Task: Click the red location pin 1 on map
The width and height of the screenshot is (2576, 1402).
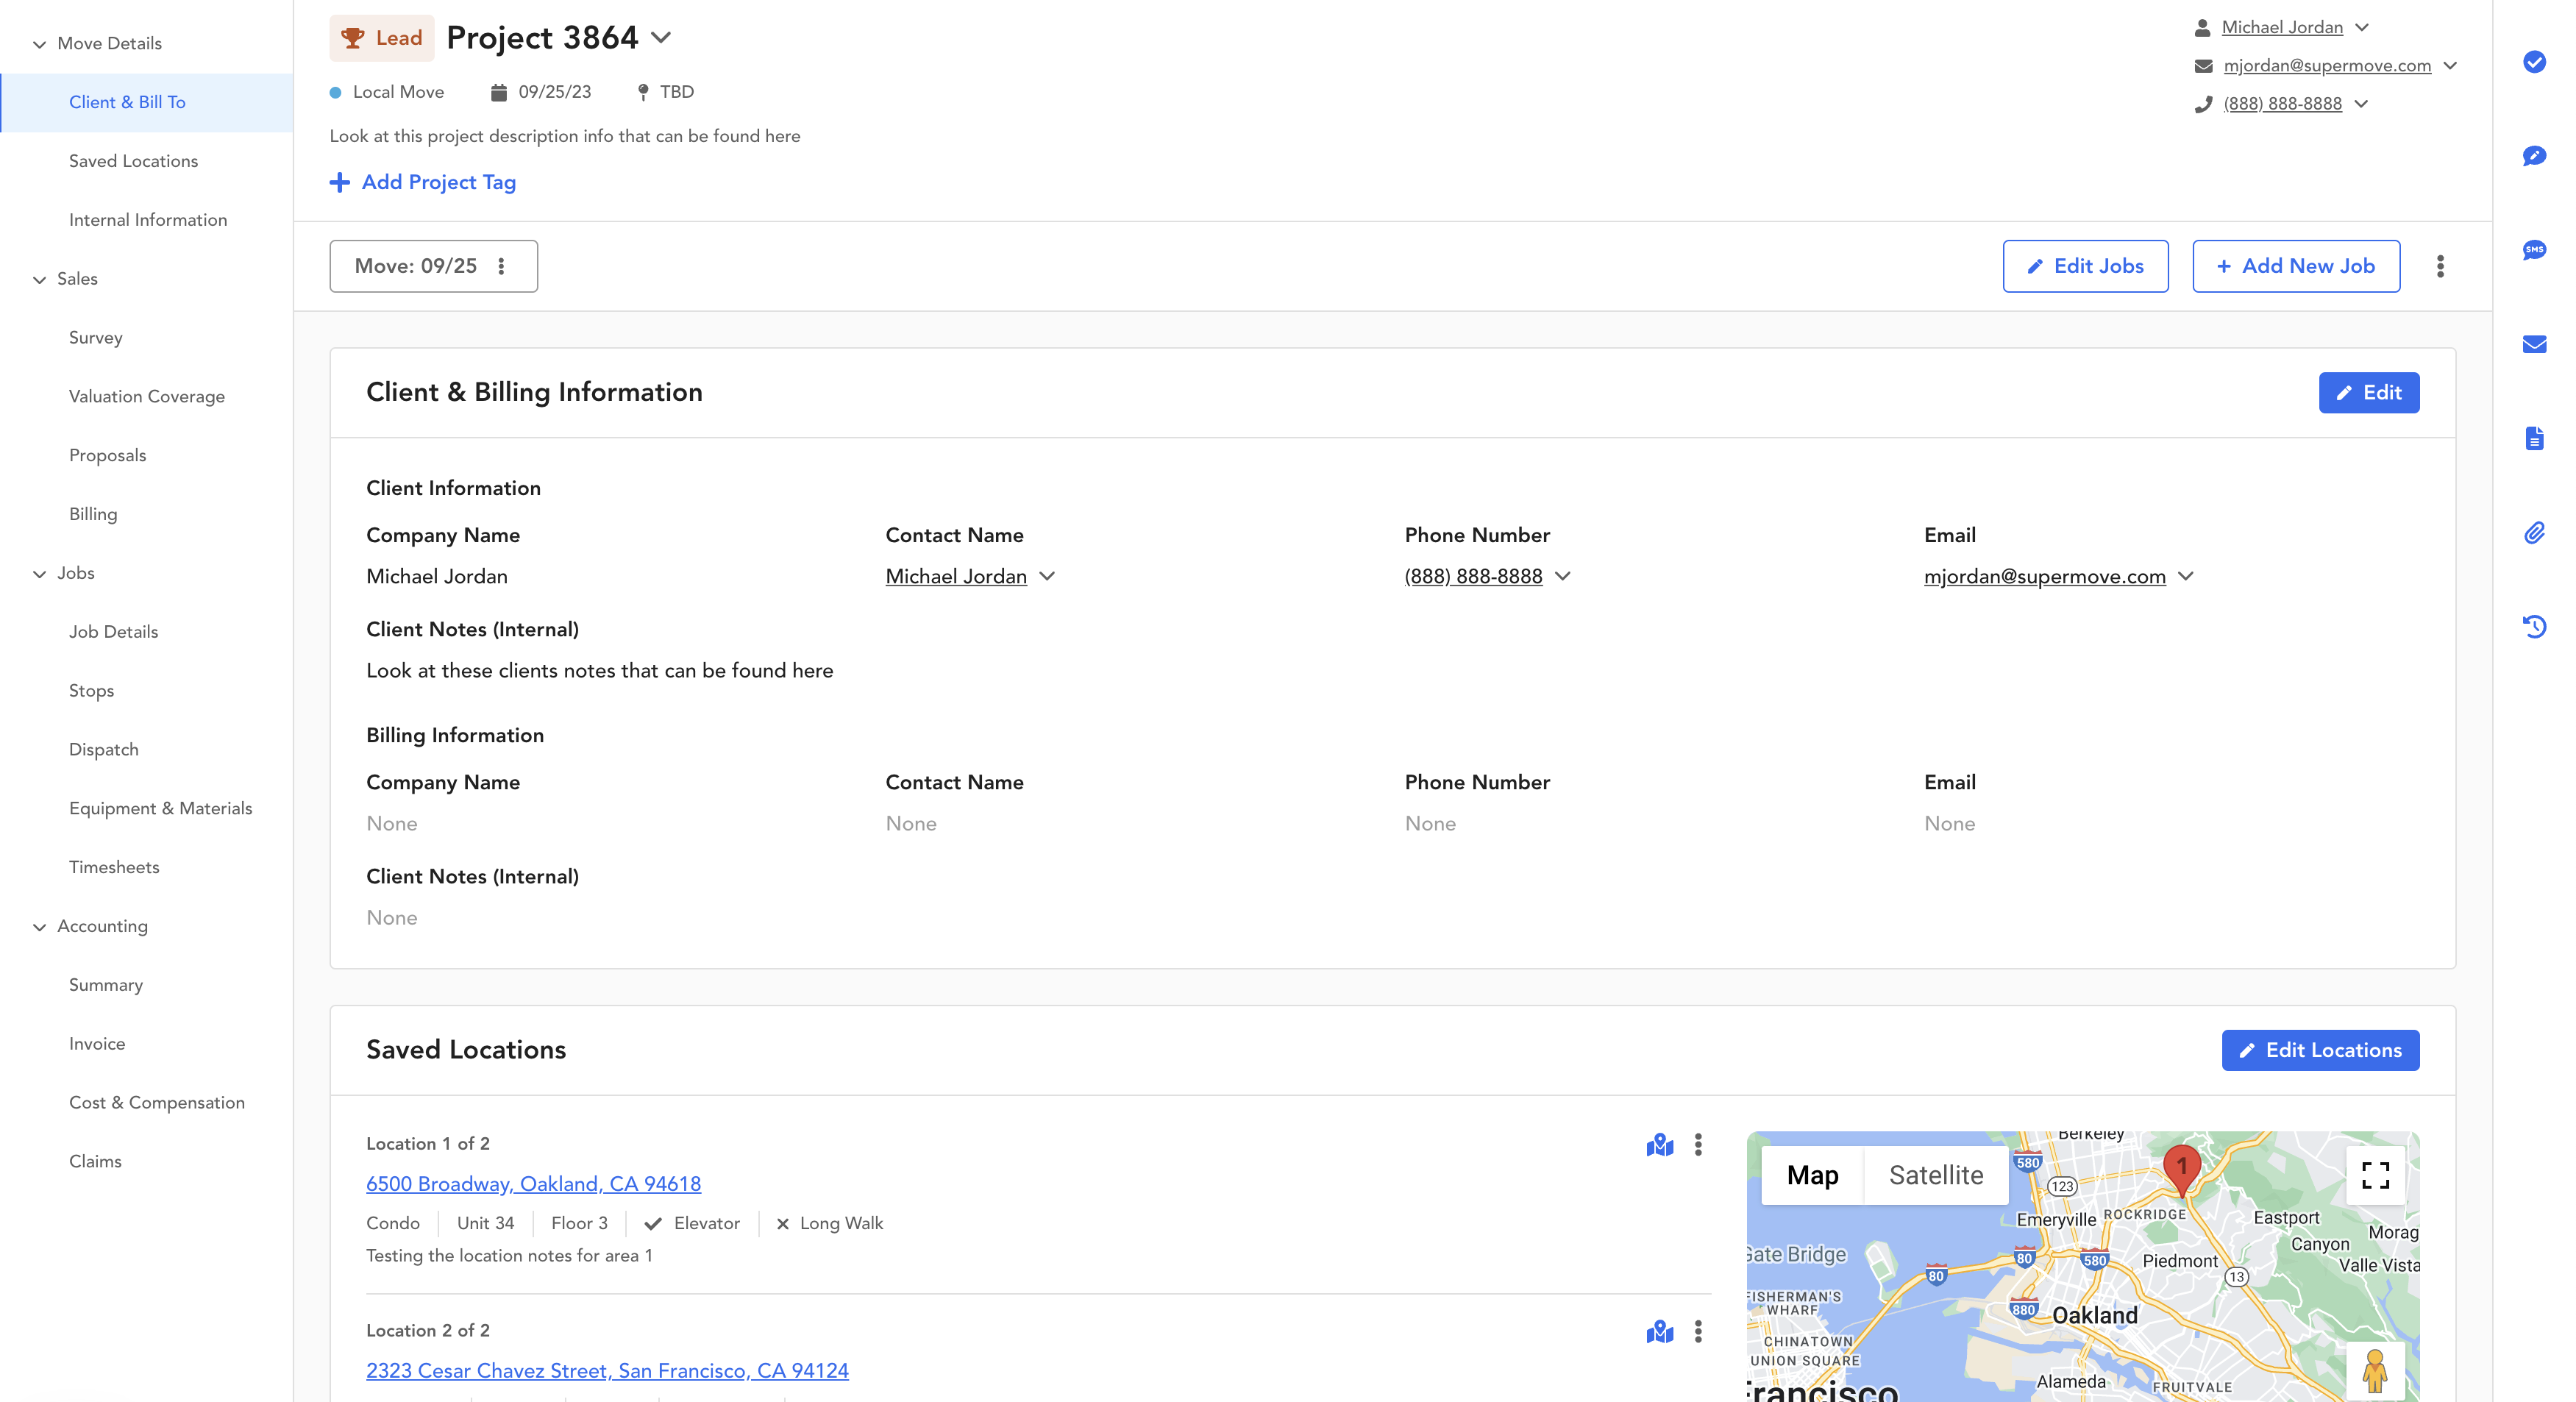Action: click(x=2181, y=1170)
